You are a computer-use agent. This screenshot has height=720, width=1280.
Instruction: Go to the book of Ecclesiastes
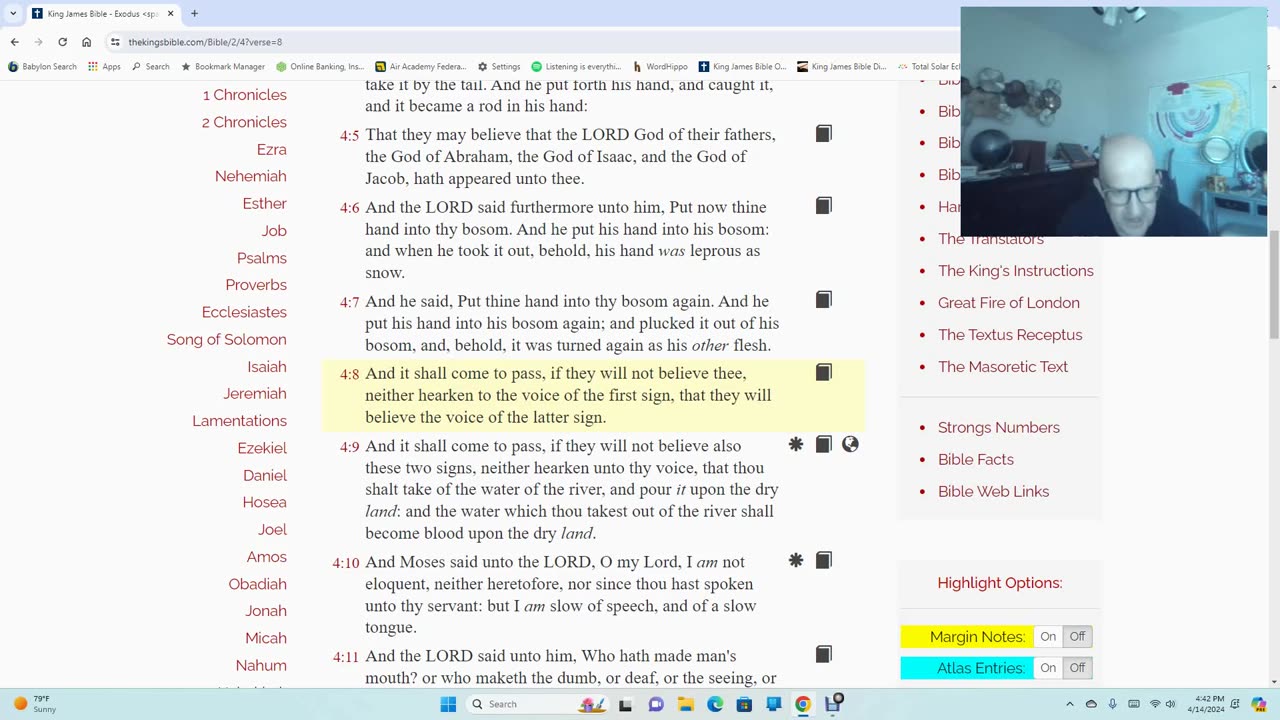click(x=244, y=312)
